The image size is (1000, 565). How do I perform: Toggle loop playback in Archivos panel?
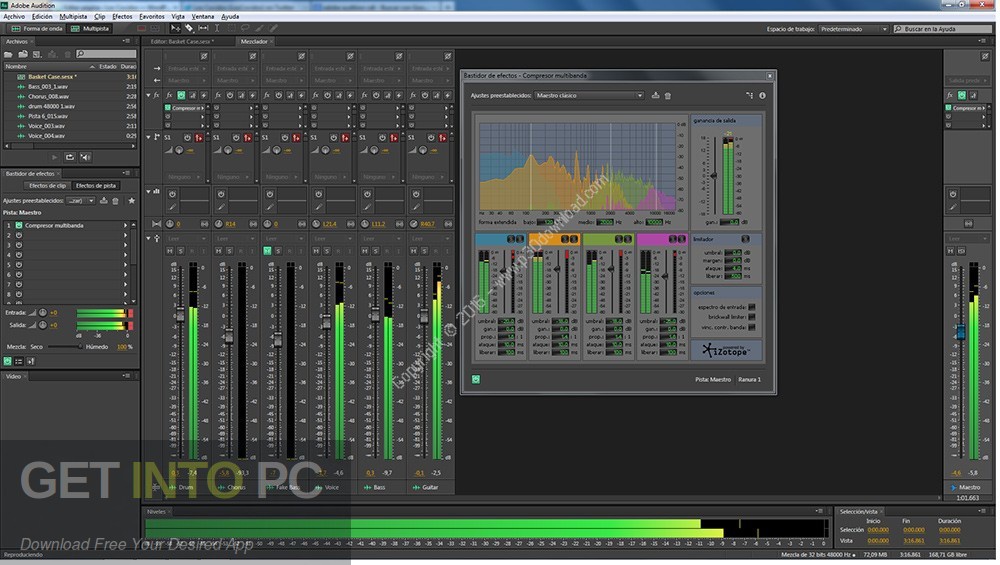tap(70, 157)
